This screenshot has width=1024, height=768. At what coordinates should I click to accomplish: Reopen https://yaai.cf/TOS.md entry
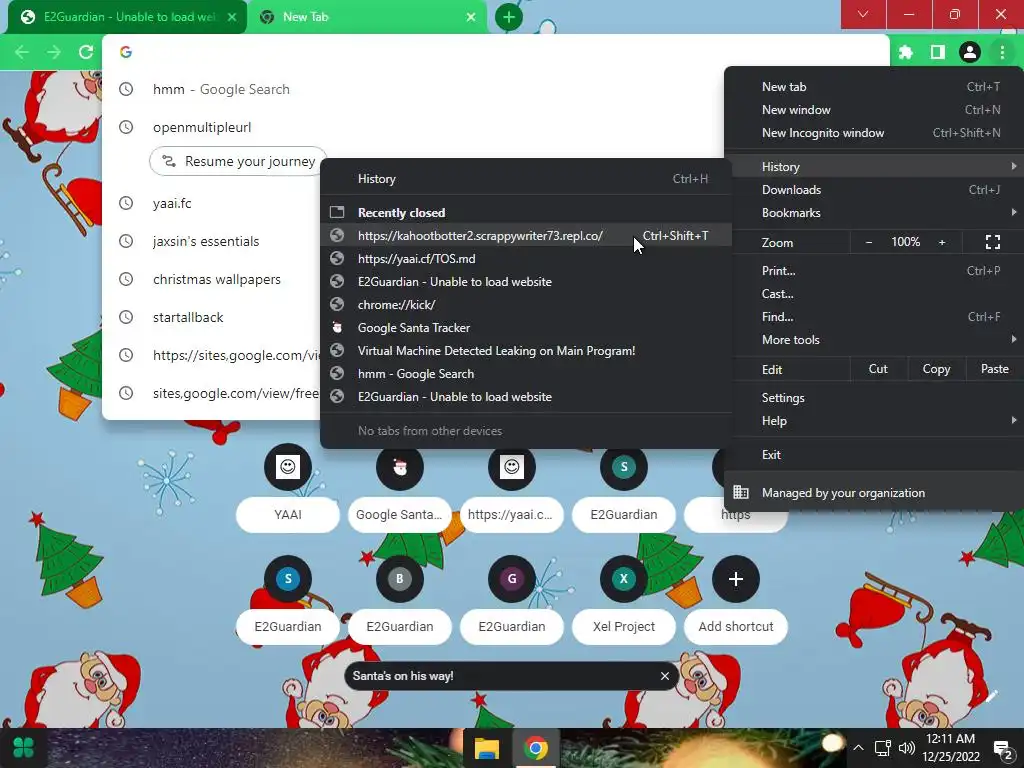tap(526, 259)
